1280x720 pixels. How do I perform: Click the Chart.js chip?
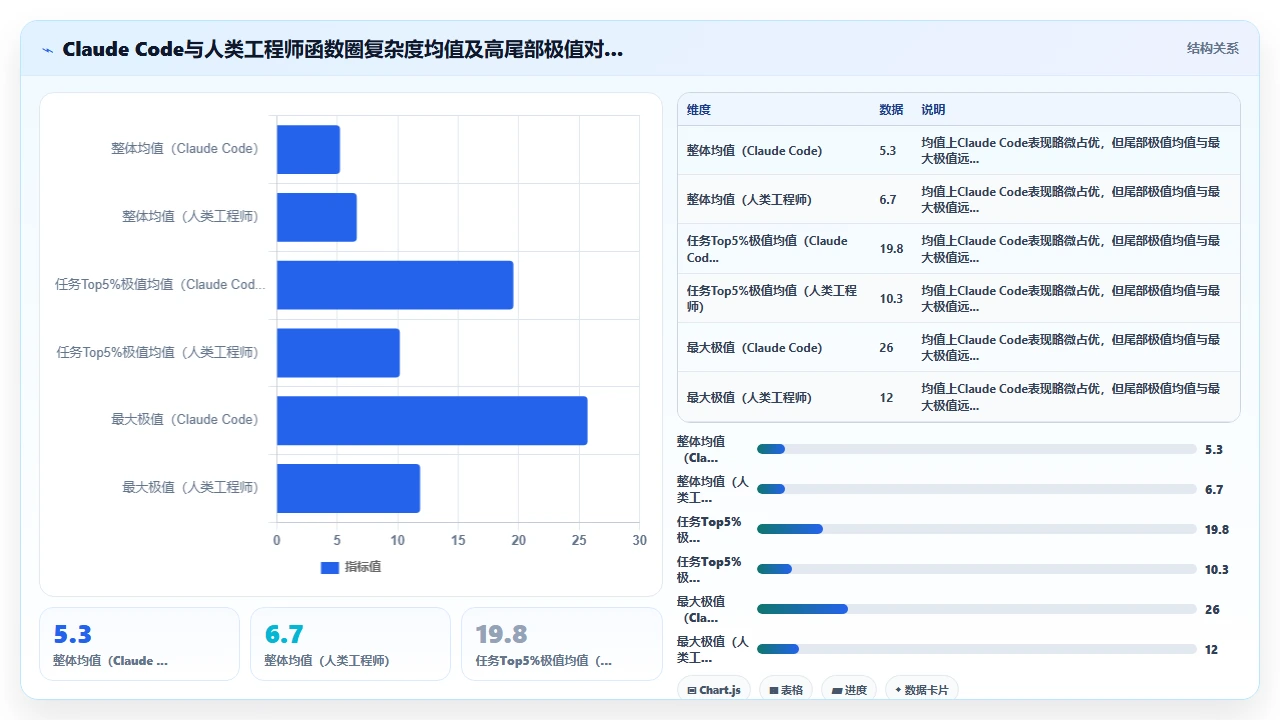[x=714, y=689]
